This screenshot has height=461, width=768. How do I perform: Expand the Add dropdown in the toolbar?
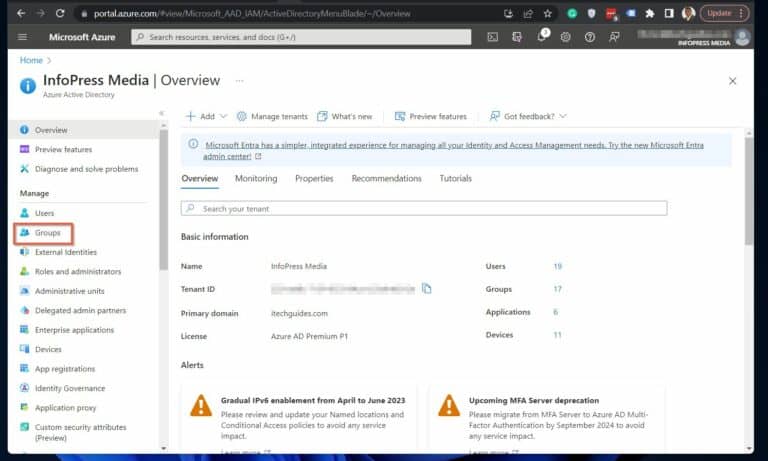pos(206,116)
